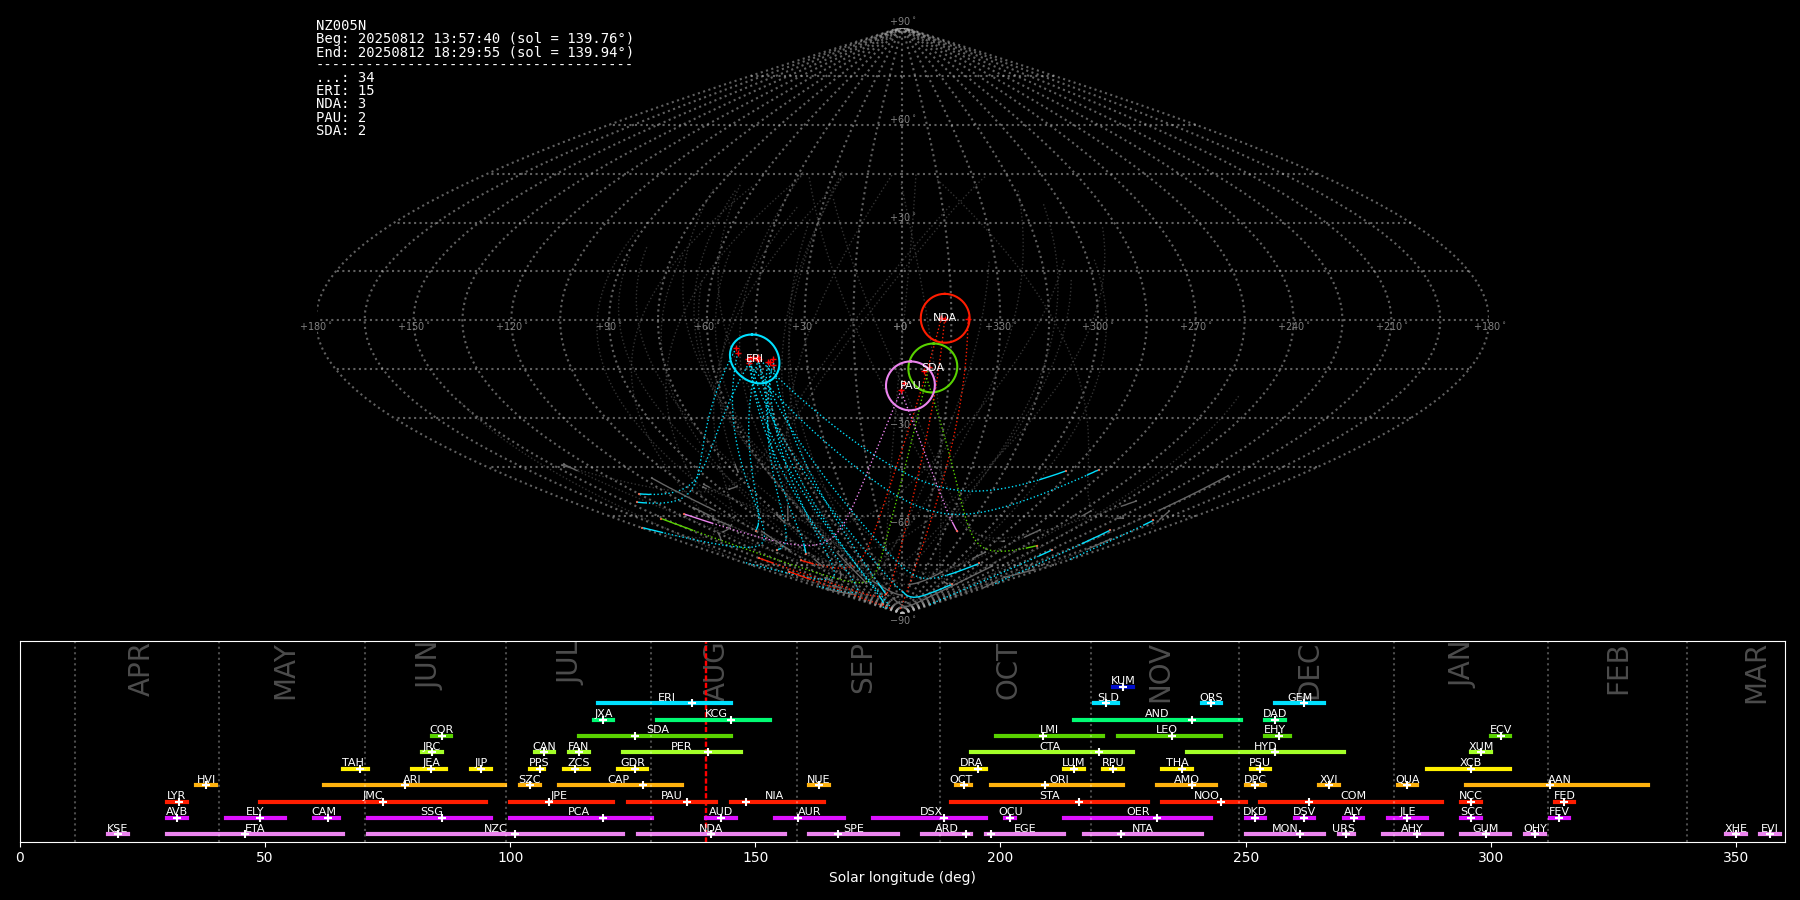Select the 'PAU: 2' count line in header
Image resolution: width=1800 pixels, height=900 pixels.
341,118
